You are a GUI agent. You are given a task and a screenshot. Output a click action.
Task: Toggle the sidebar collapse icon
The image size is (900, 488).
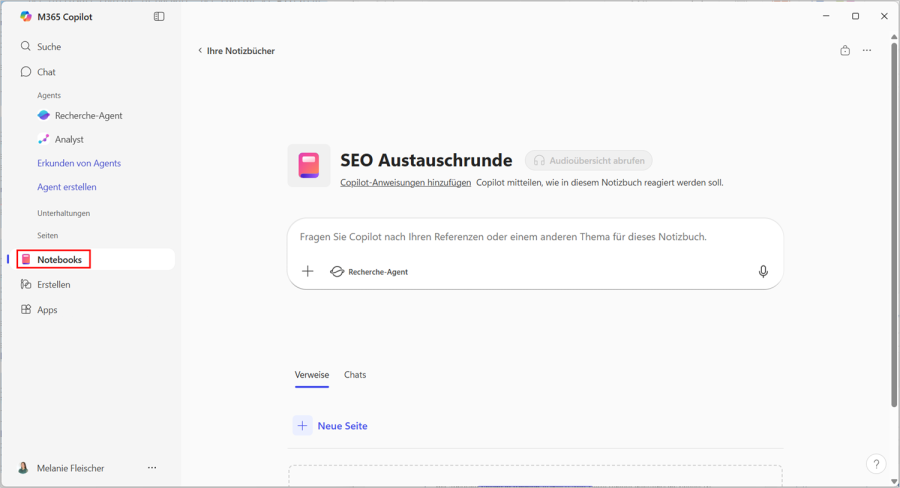(159, 17)
